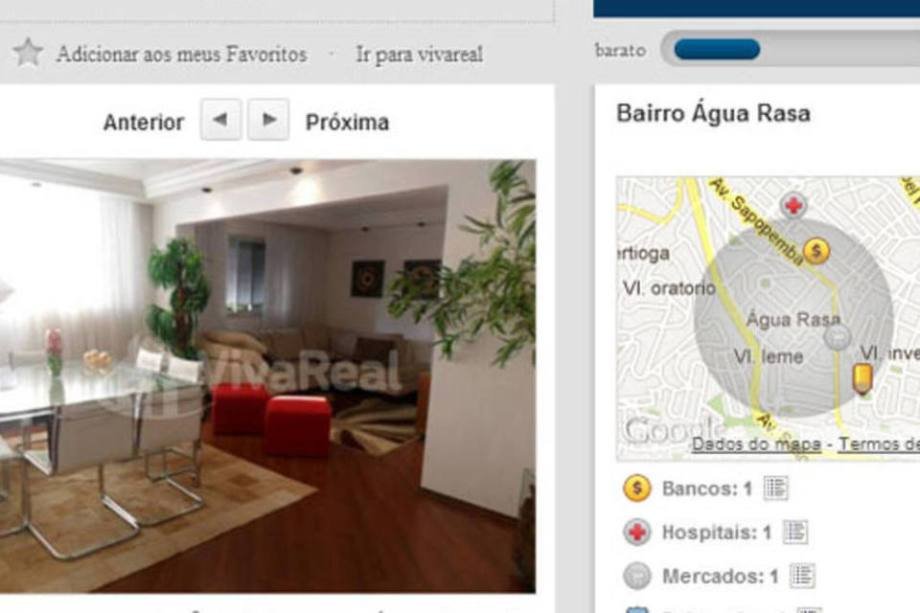This screenshot has height=613, width=920.
Task: Click the Mercados grey legend icon
Action: coord(637,576)
